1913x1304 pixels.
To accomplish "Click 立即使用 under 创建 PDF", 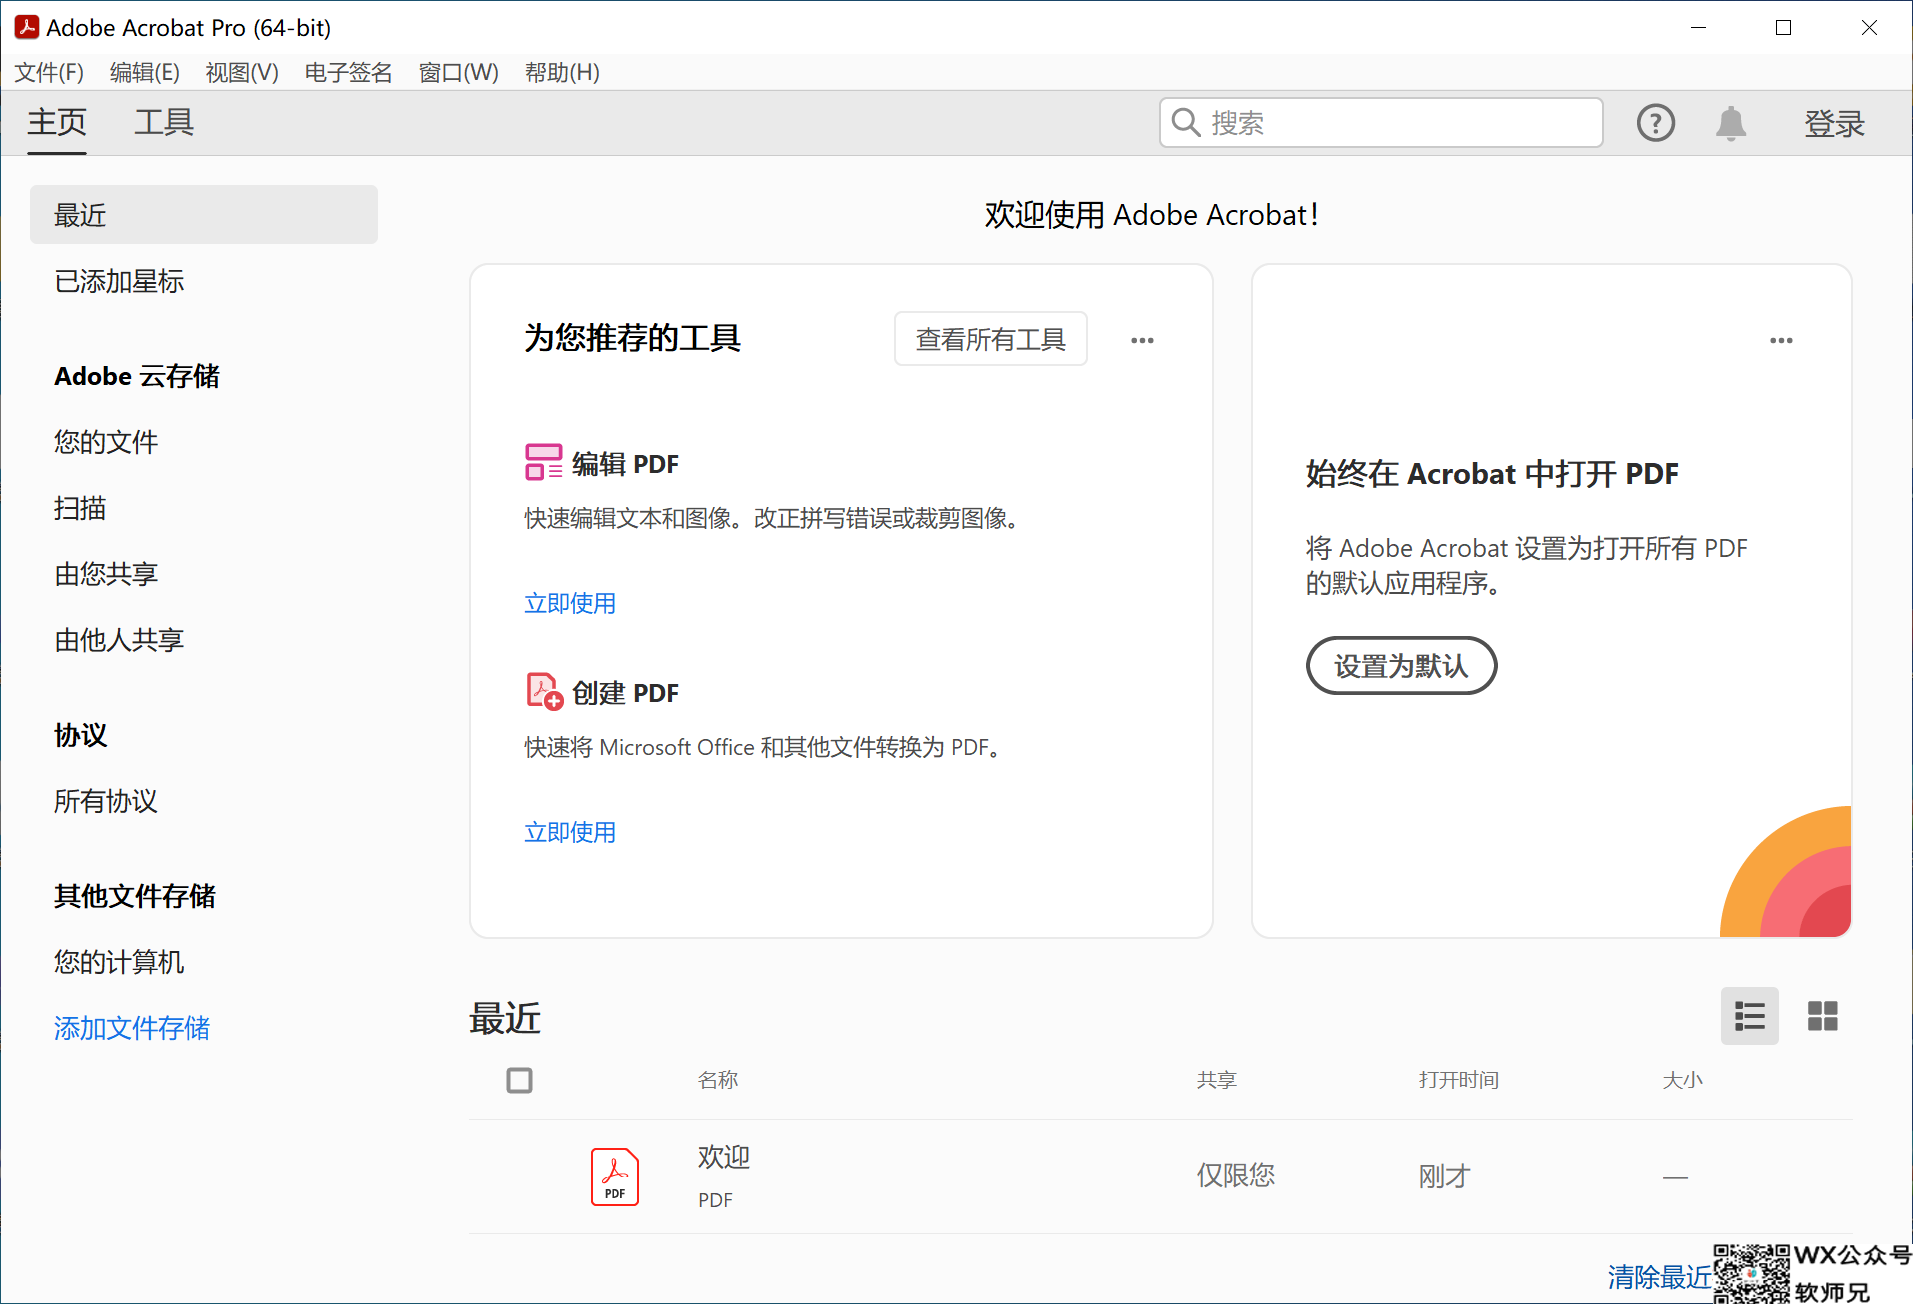I will (570, 832).
